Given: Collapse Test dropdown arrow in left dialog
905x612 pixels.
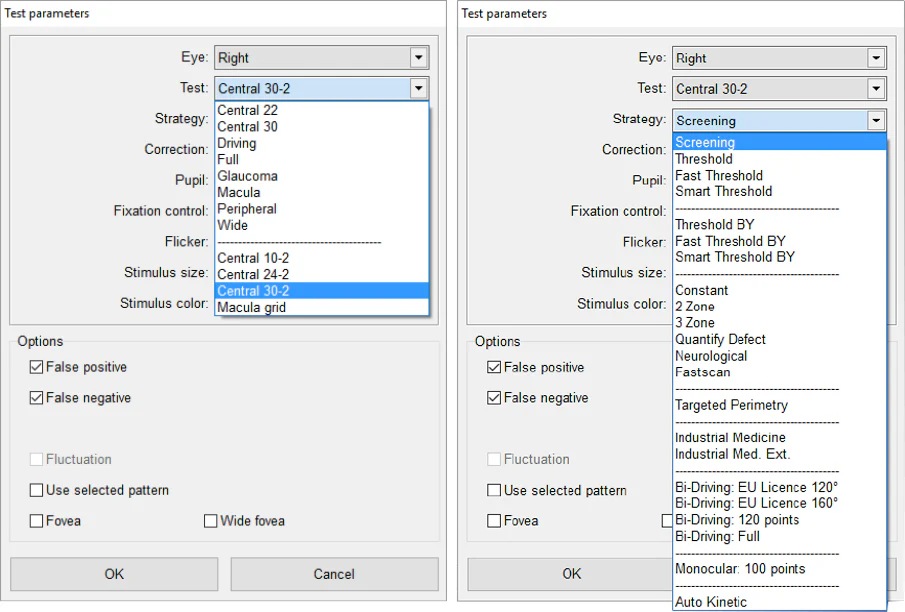Looking at the screenshot, I should pyautogui.click(x=419, y=88).
